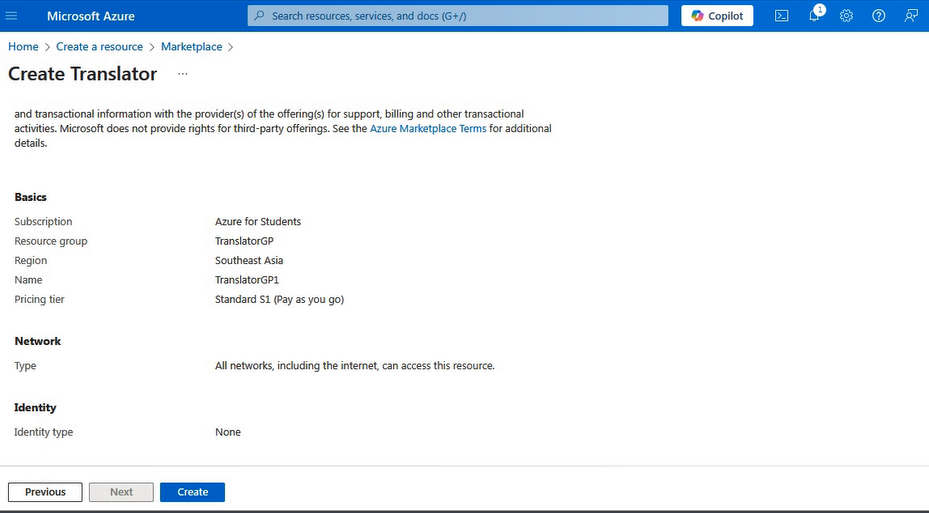Click the 'Pricing tier' label
Screen dimensions: 929x513
tap(39, 300)
